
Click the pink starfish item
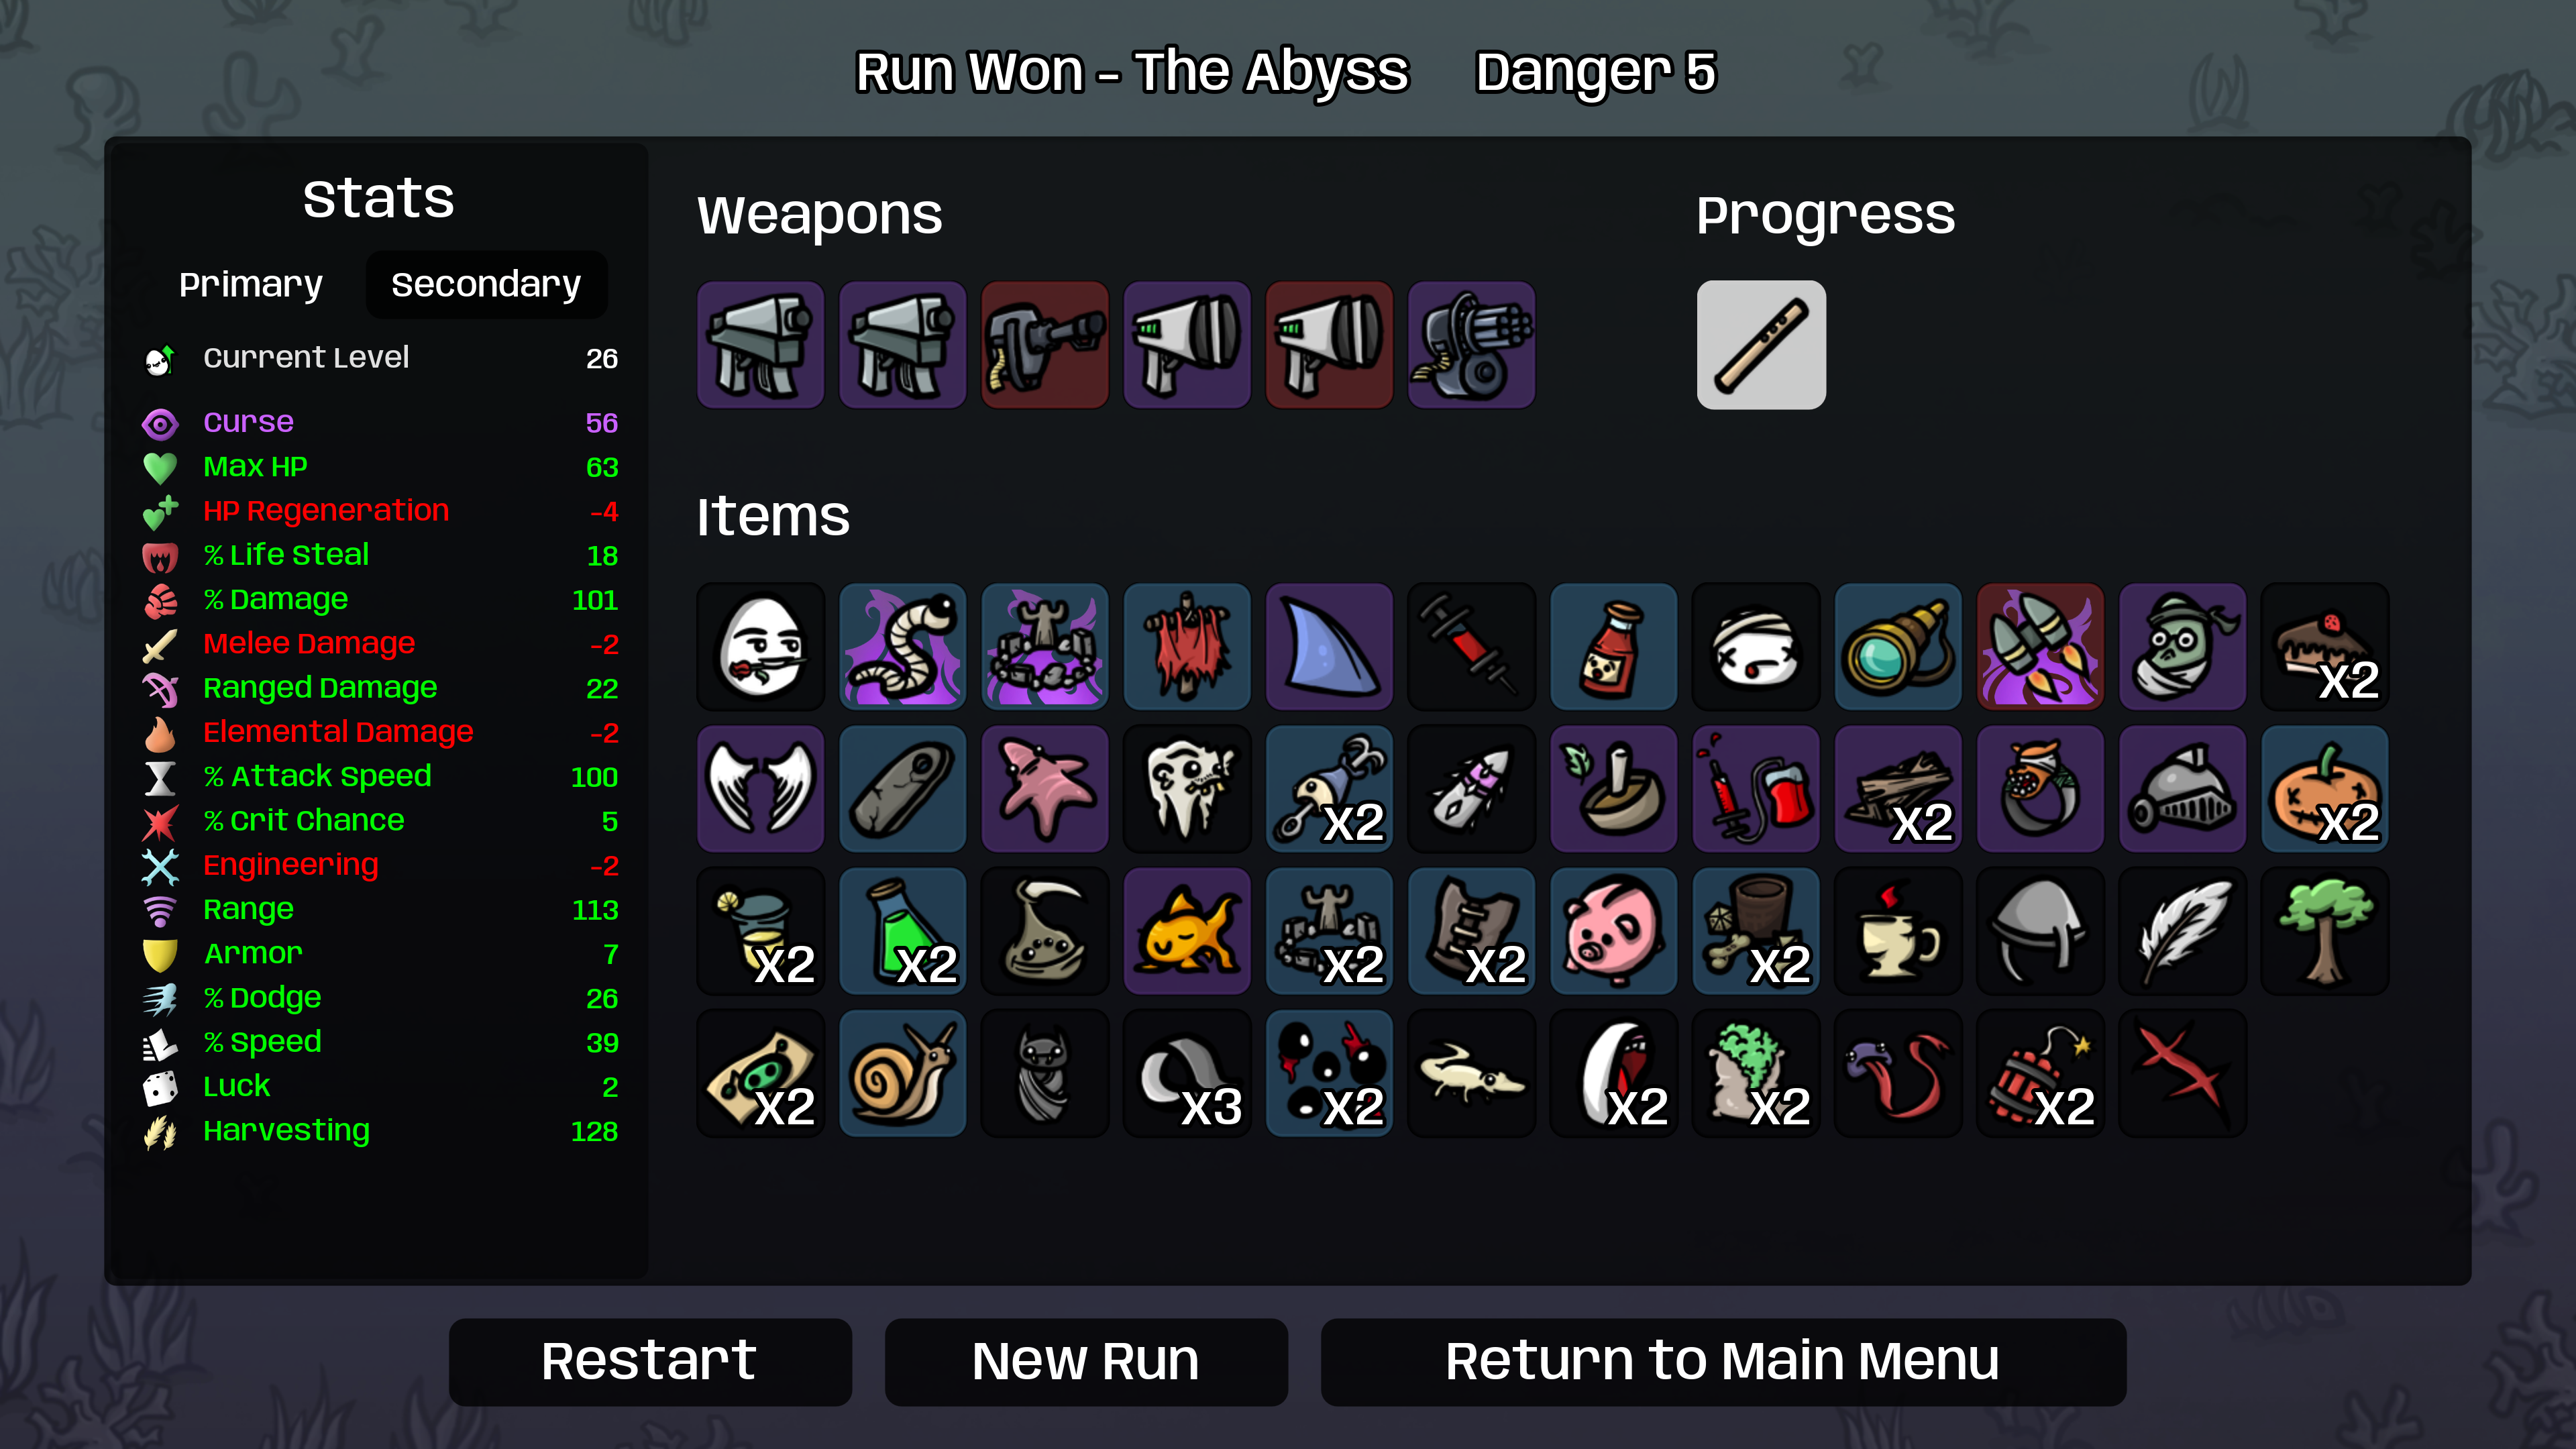click(1044, 789)
